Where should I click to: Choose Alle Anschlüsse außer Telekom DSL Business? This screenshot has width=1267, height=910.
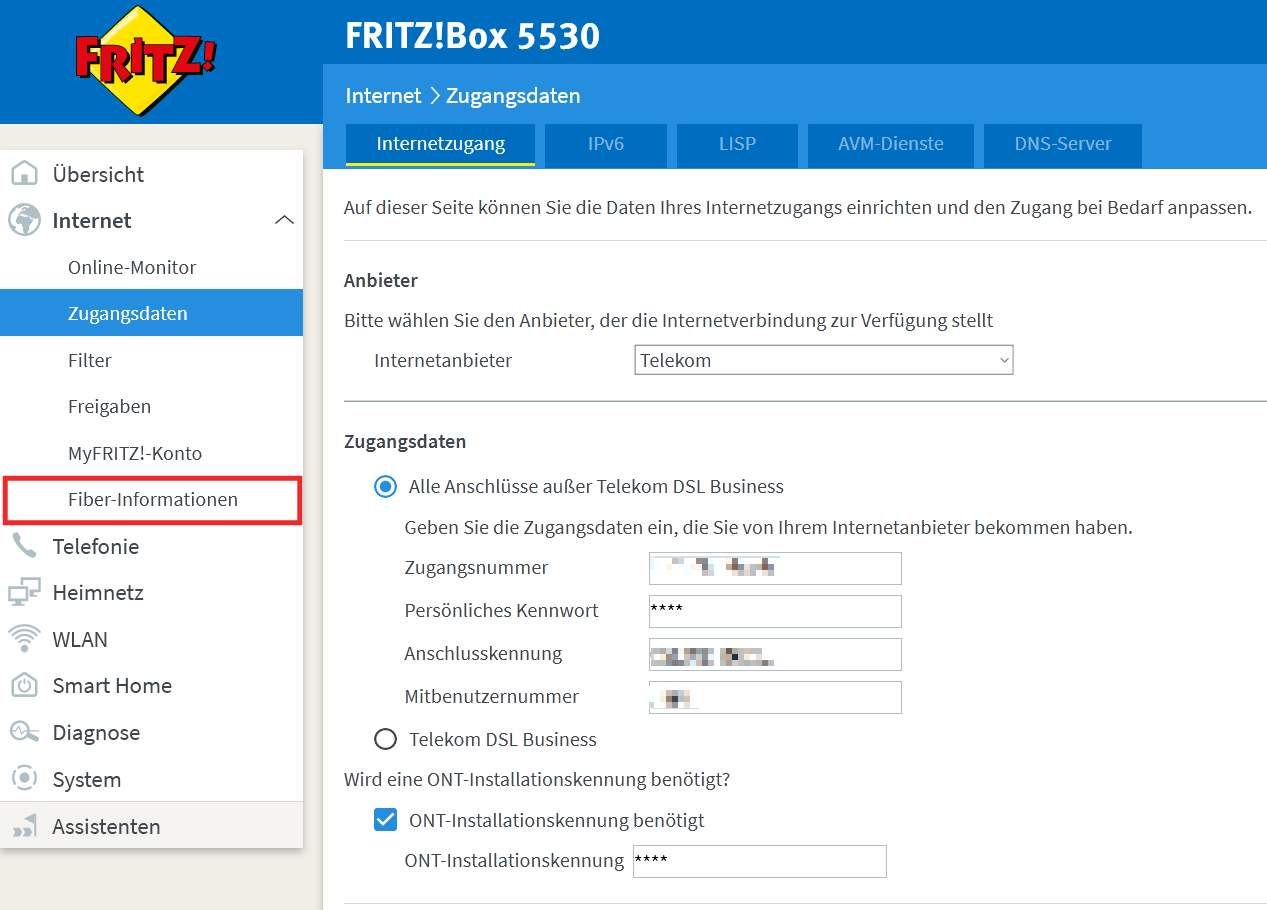385,486
